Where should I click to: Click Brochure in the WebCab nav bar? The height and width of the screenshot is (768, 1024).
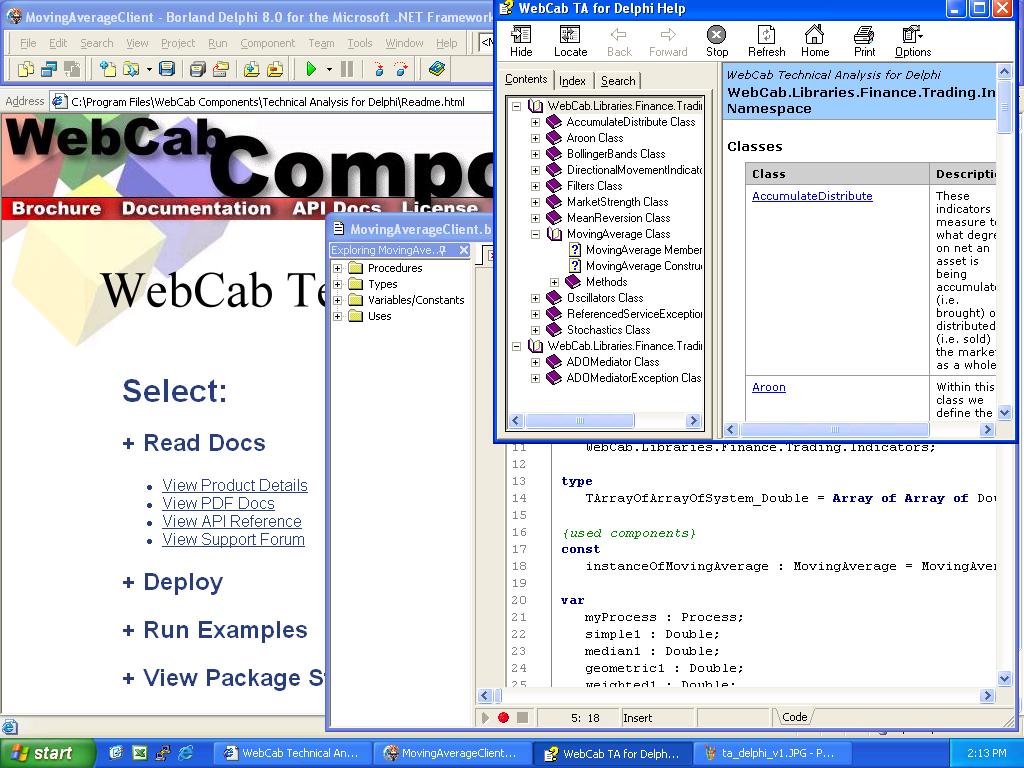(x=57, y=208)
